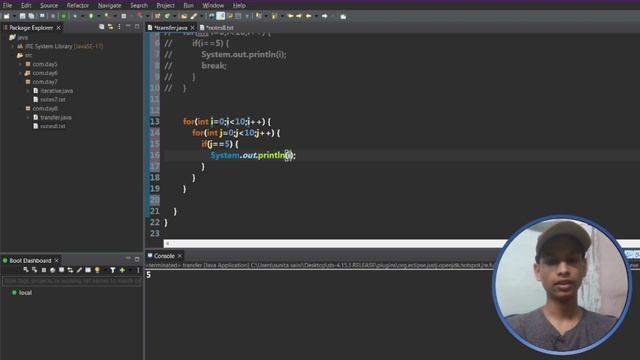Click the Save All toolbar icon

click(x=31, y=16)
